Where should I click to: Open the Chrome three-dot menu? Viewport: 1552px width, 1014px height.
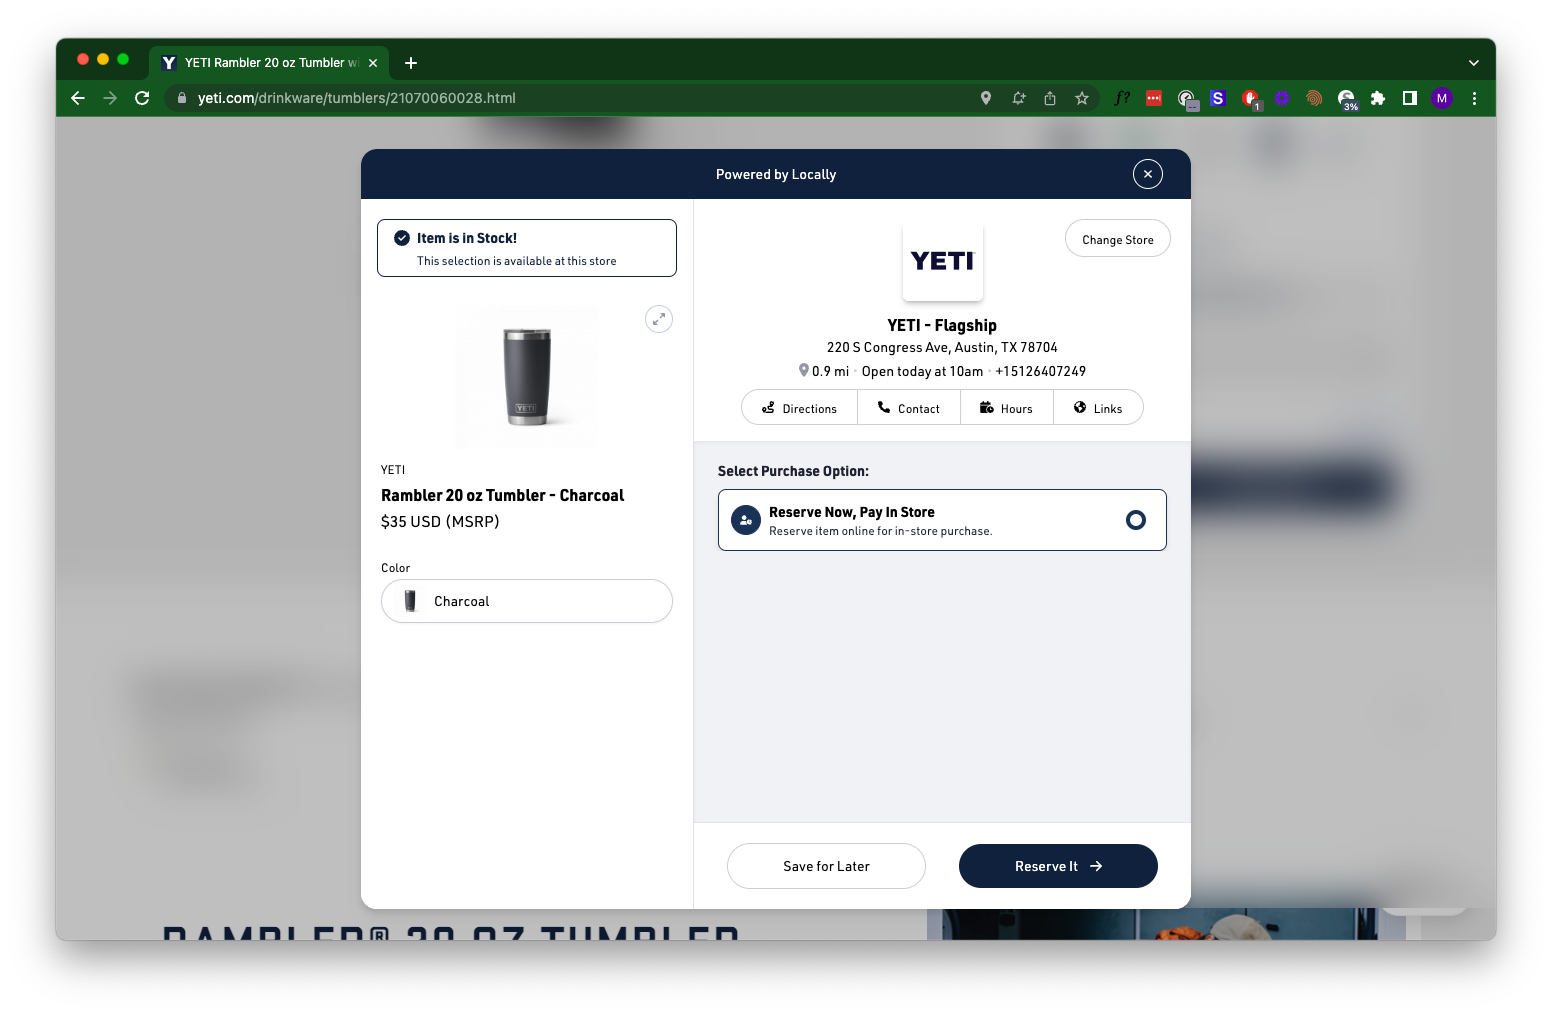[1474, 98]
